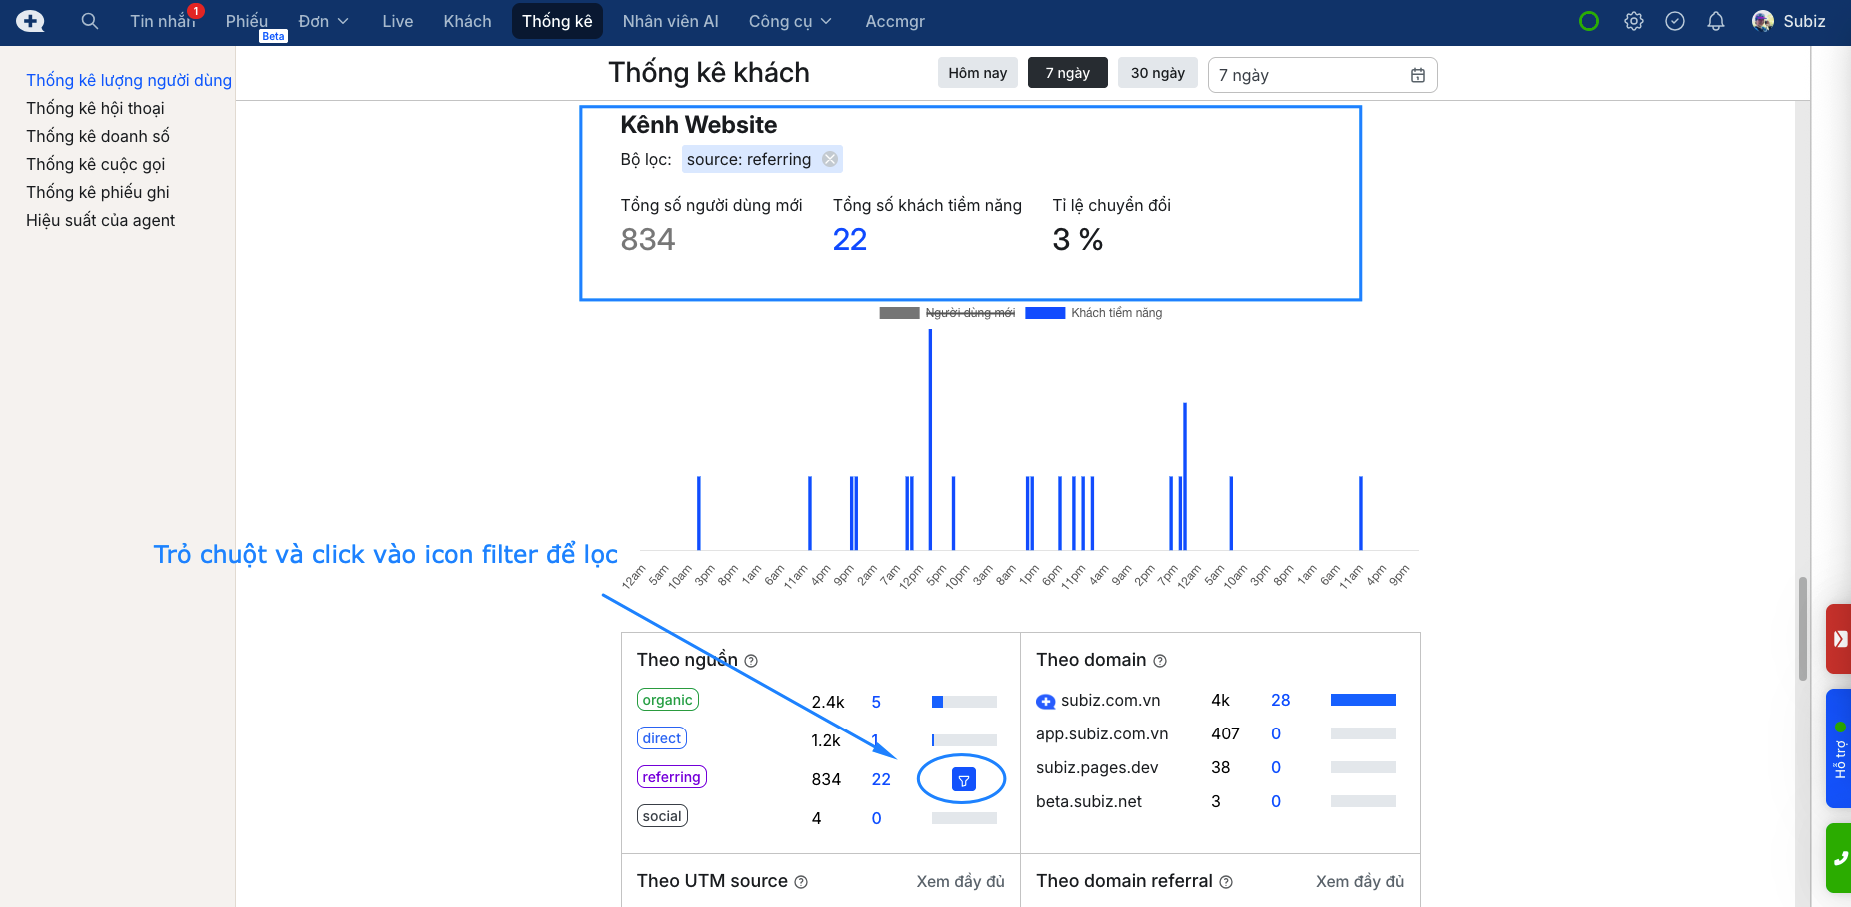Click the green phone call widget
The height and width of the screenshot is (907, 1851).
(1839, 858)
